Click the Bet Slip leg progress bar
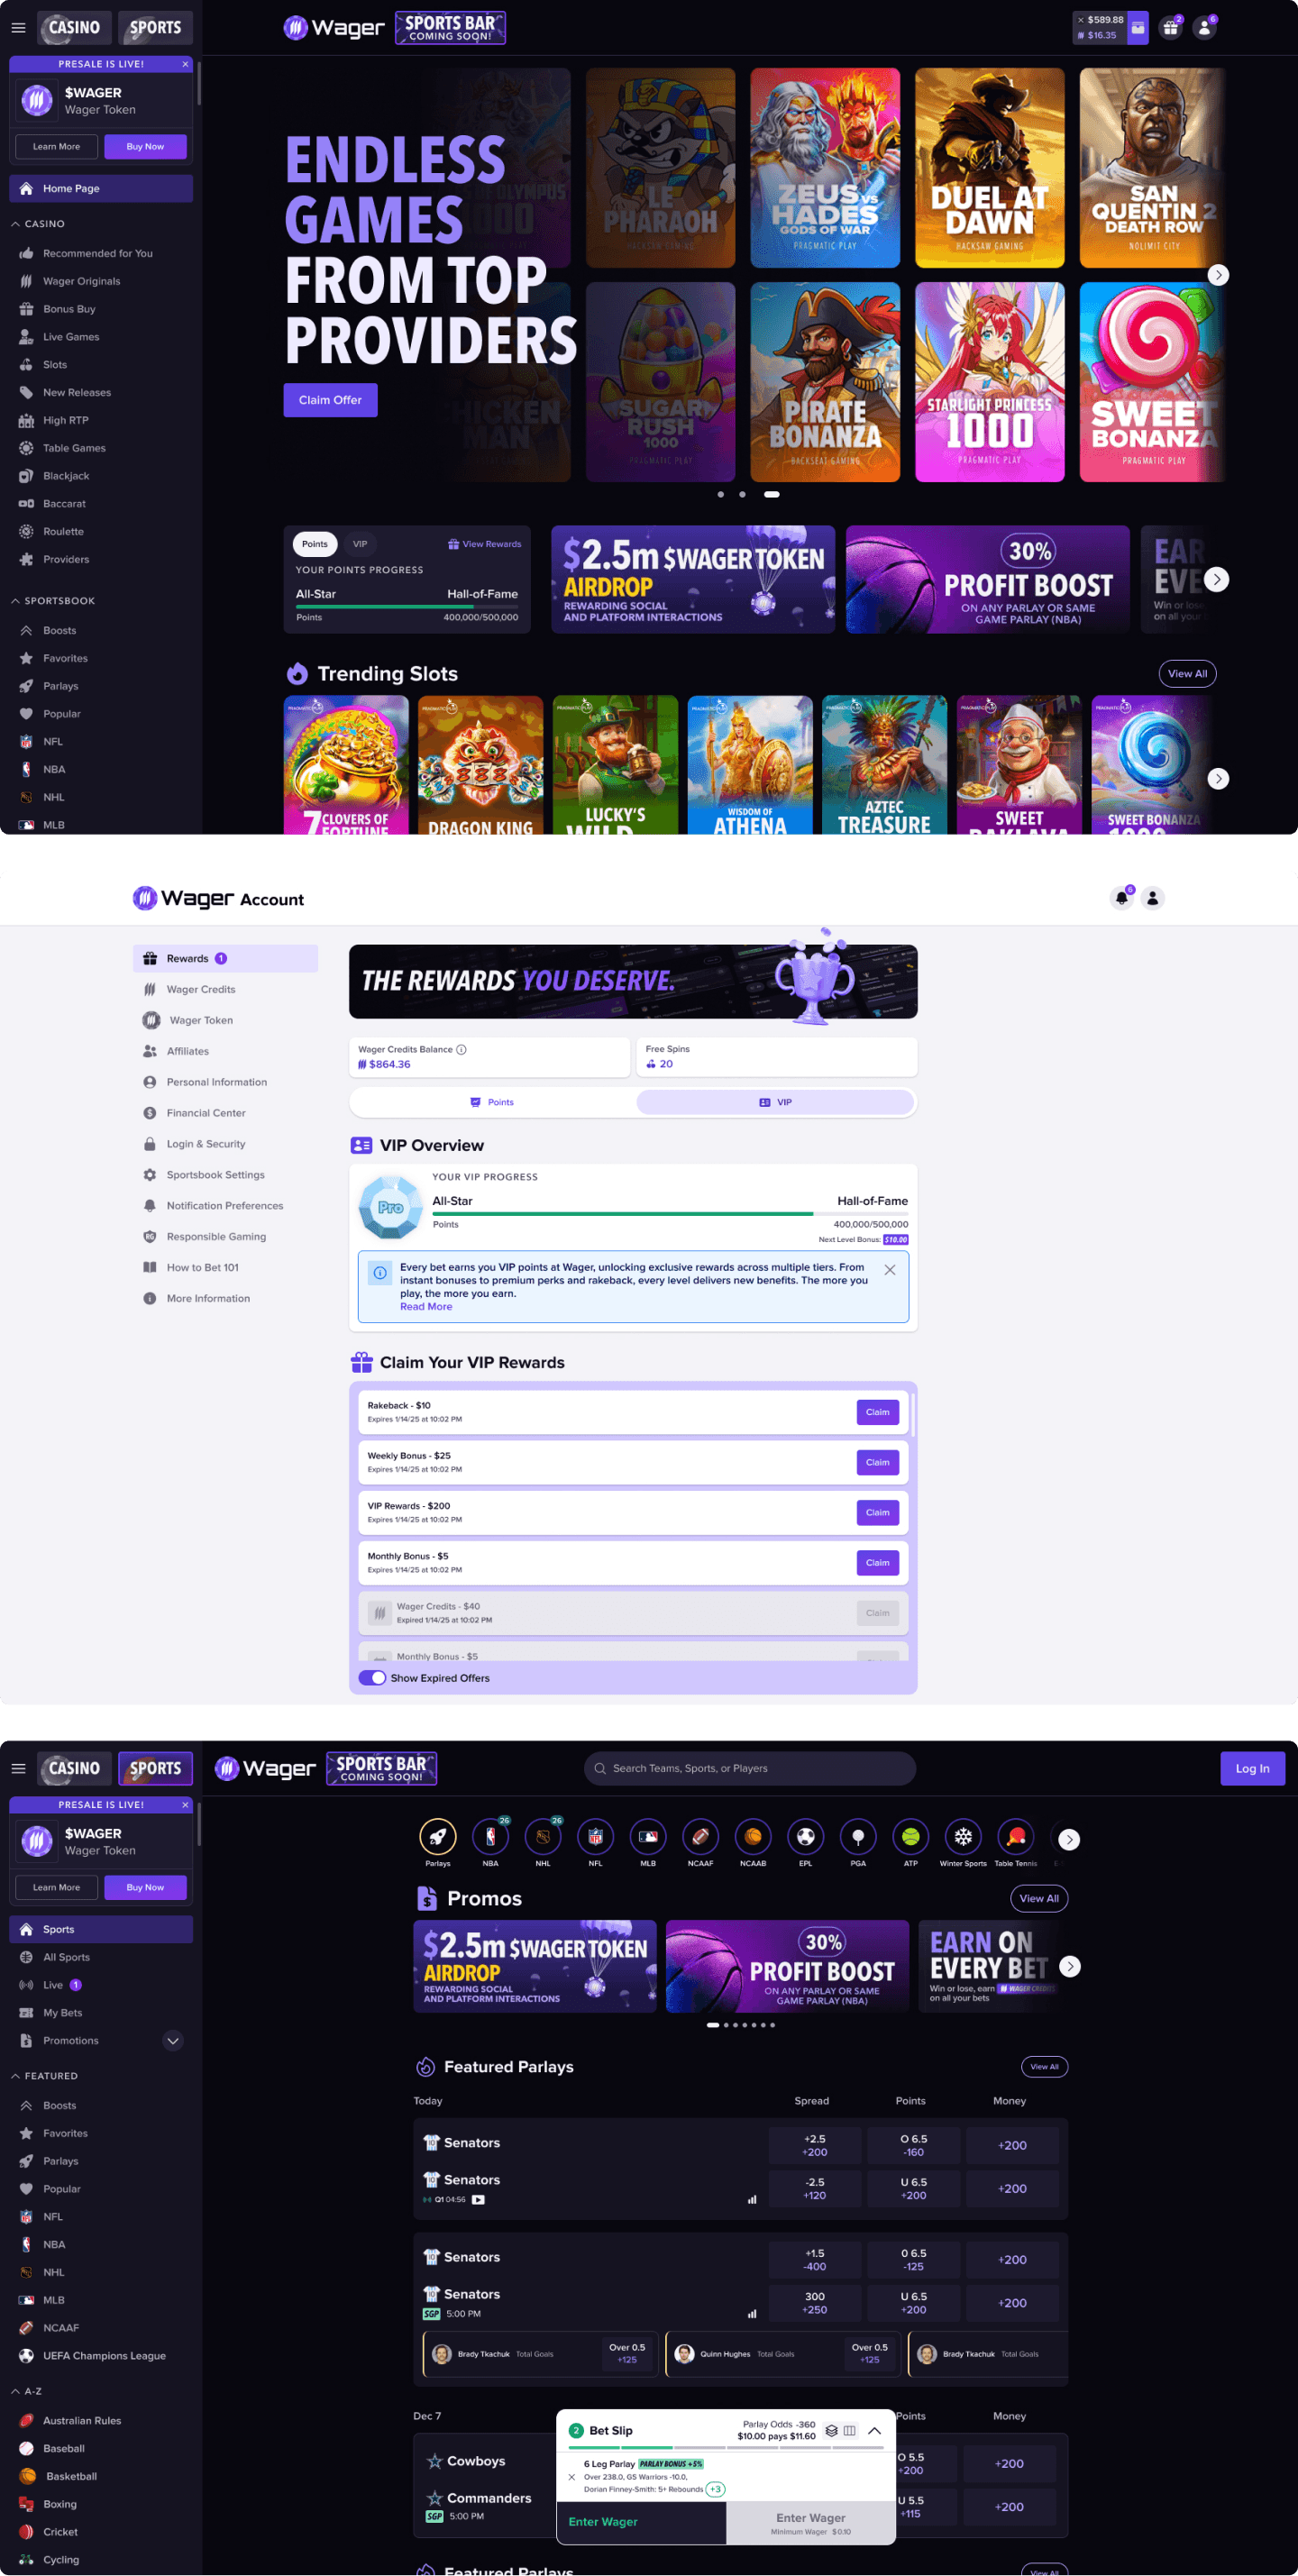Screen dimensions: 1298x2576 726,2448
